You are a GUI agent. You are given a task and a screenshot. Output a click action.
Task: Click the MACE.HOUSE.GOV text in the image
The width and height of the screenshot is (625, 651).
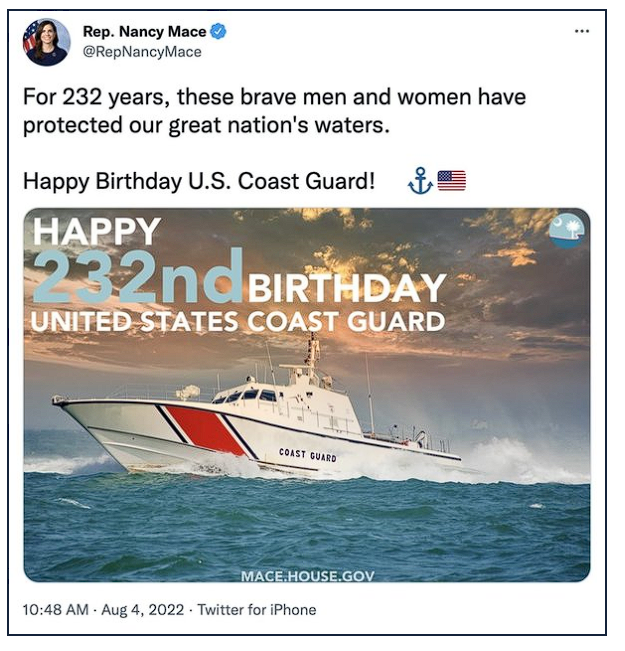coord(306,576)
